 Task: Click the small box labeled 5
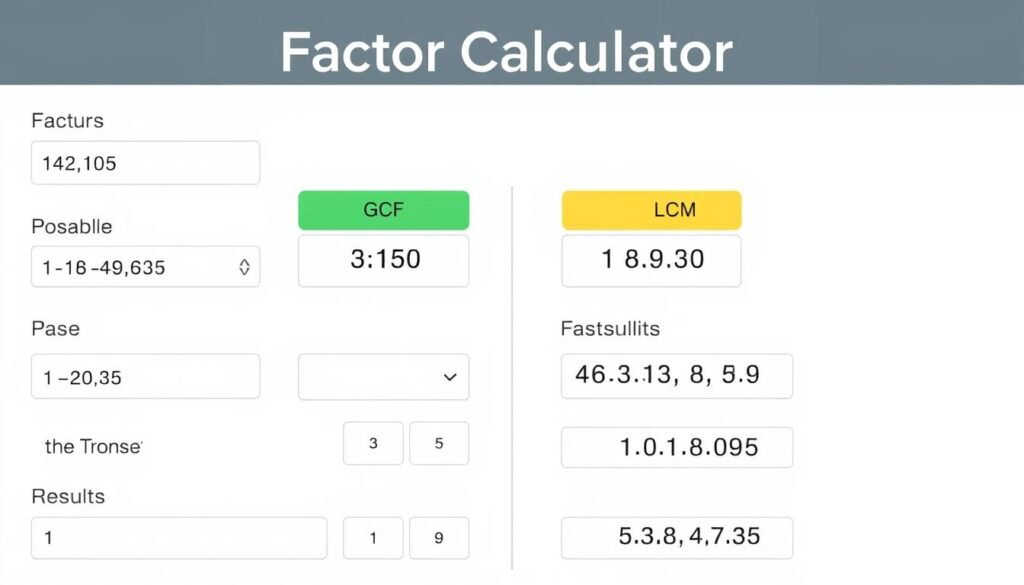(439, 443)
